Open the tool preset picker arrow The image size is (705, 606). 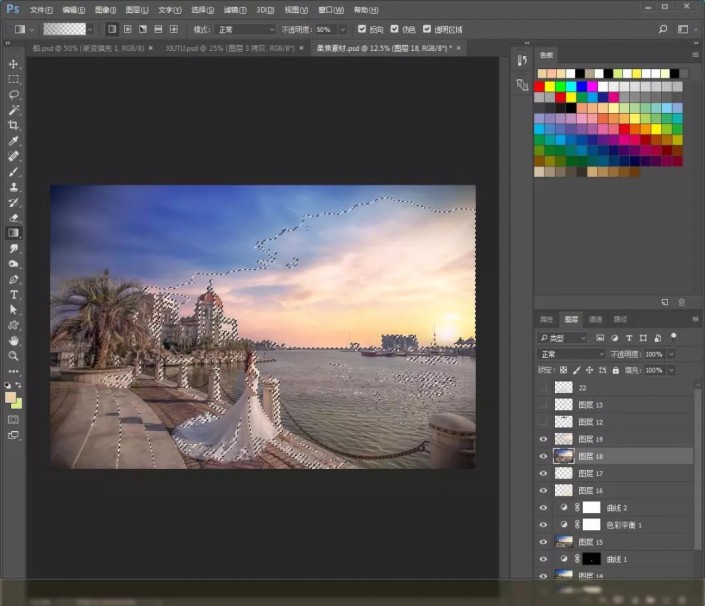(x=31, y=30)
